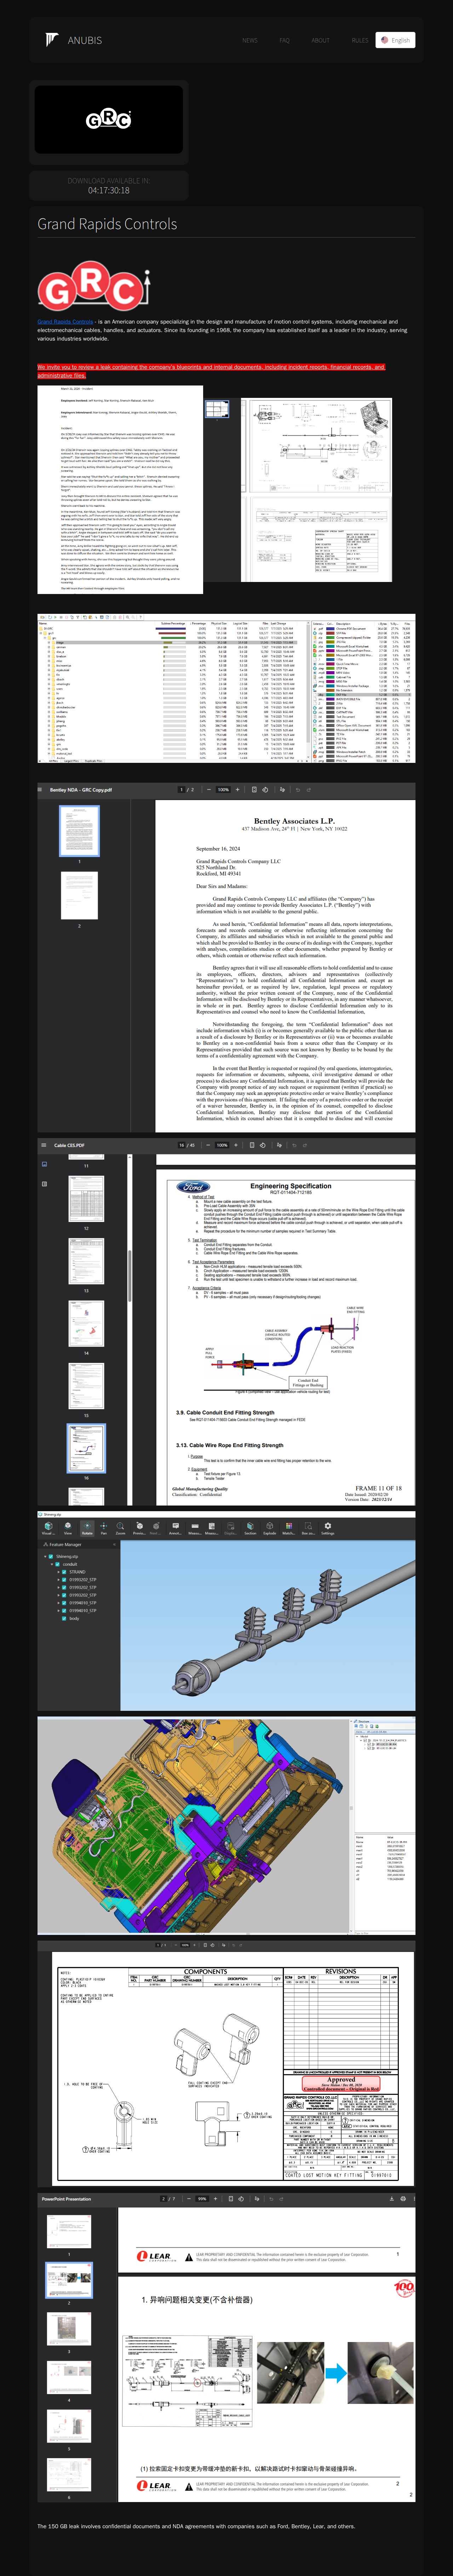The height and width of the screenshot is (2576, 453).
Task: Click the '150 GB leak involves' footer text
Action: [196, 2526]
